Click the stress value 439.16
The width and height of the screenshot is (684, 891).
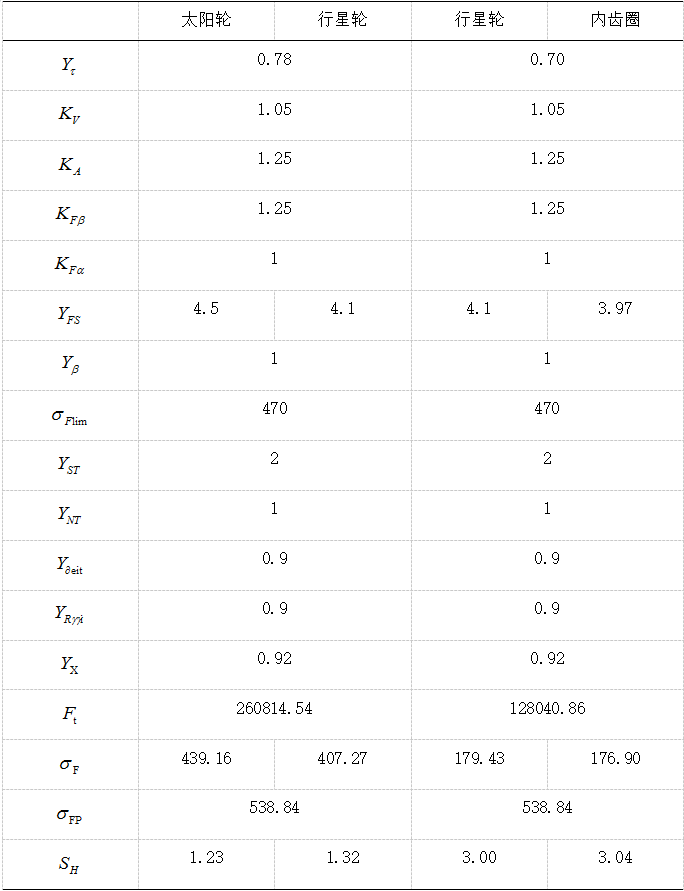[206, 759]
